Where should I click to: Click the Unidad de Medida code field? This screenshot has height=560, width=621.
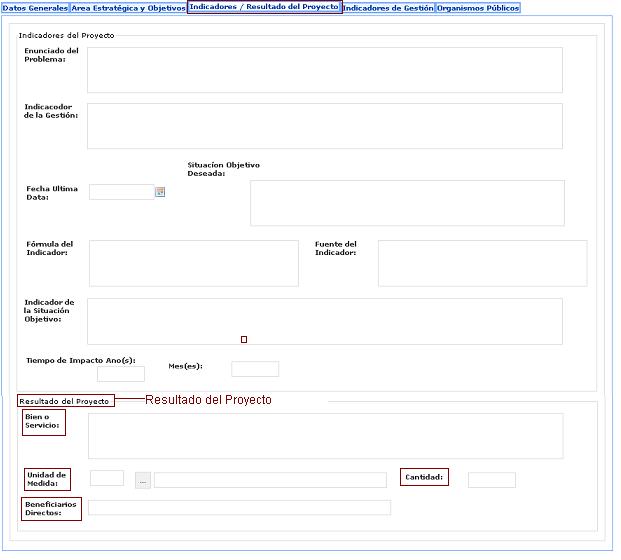[107, 479]
